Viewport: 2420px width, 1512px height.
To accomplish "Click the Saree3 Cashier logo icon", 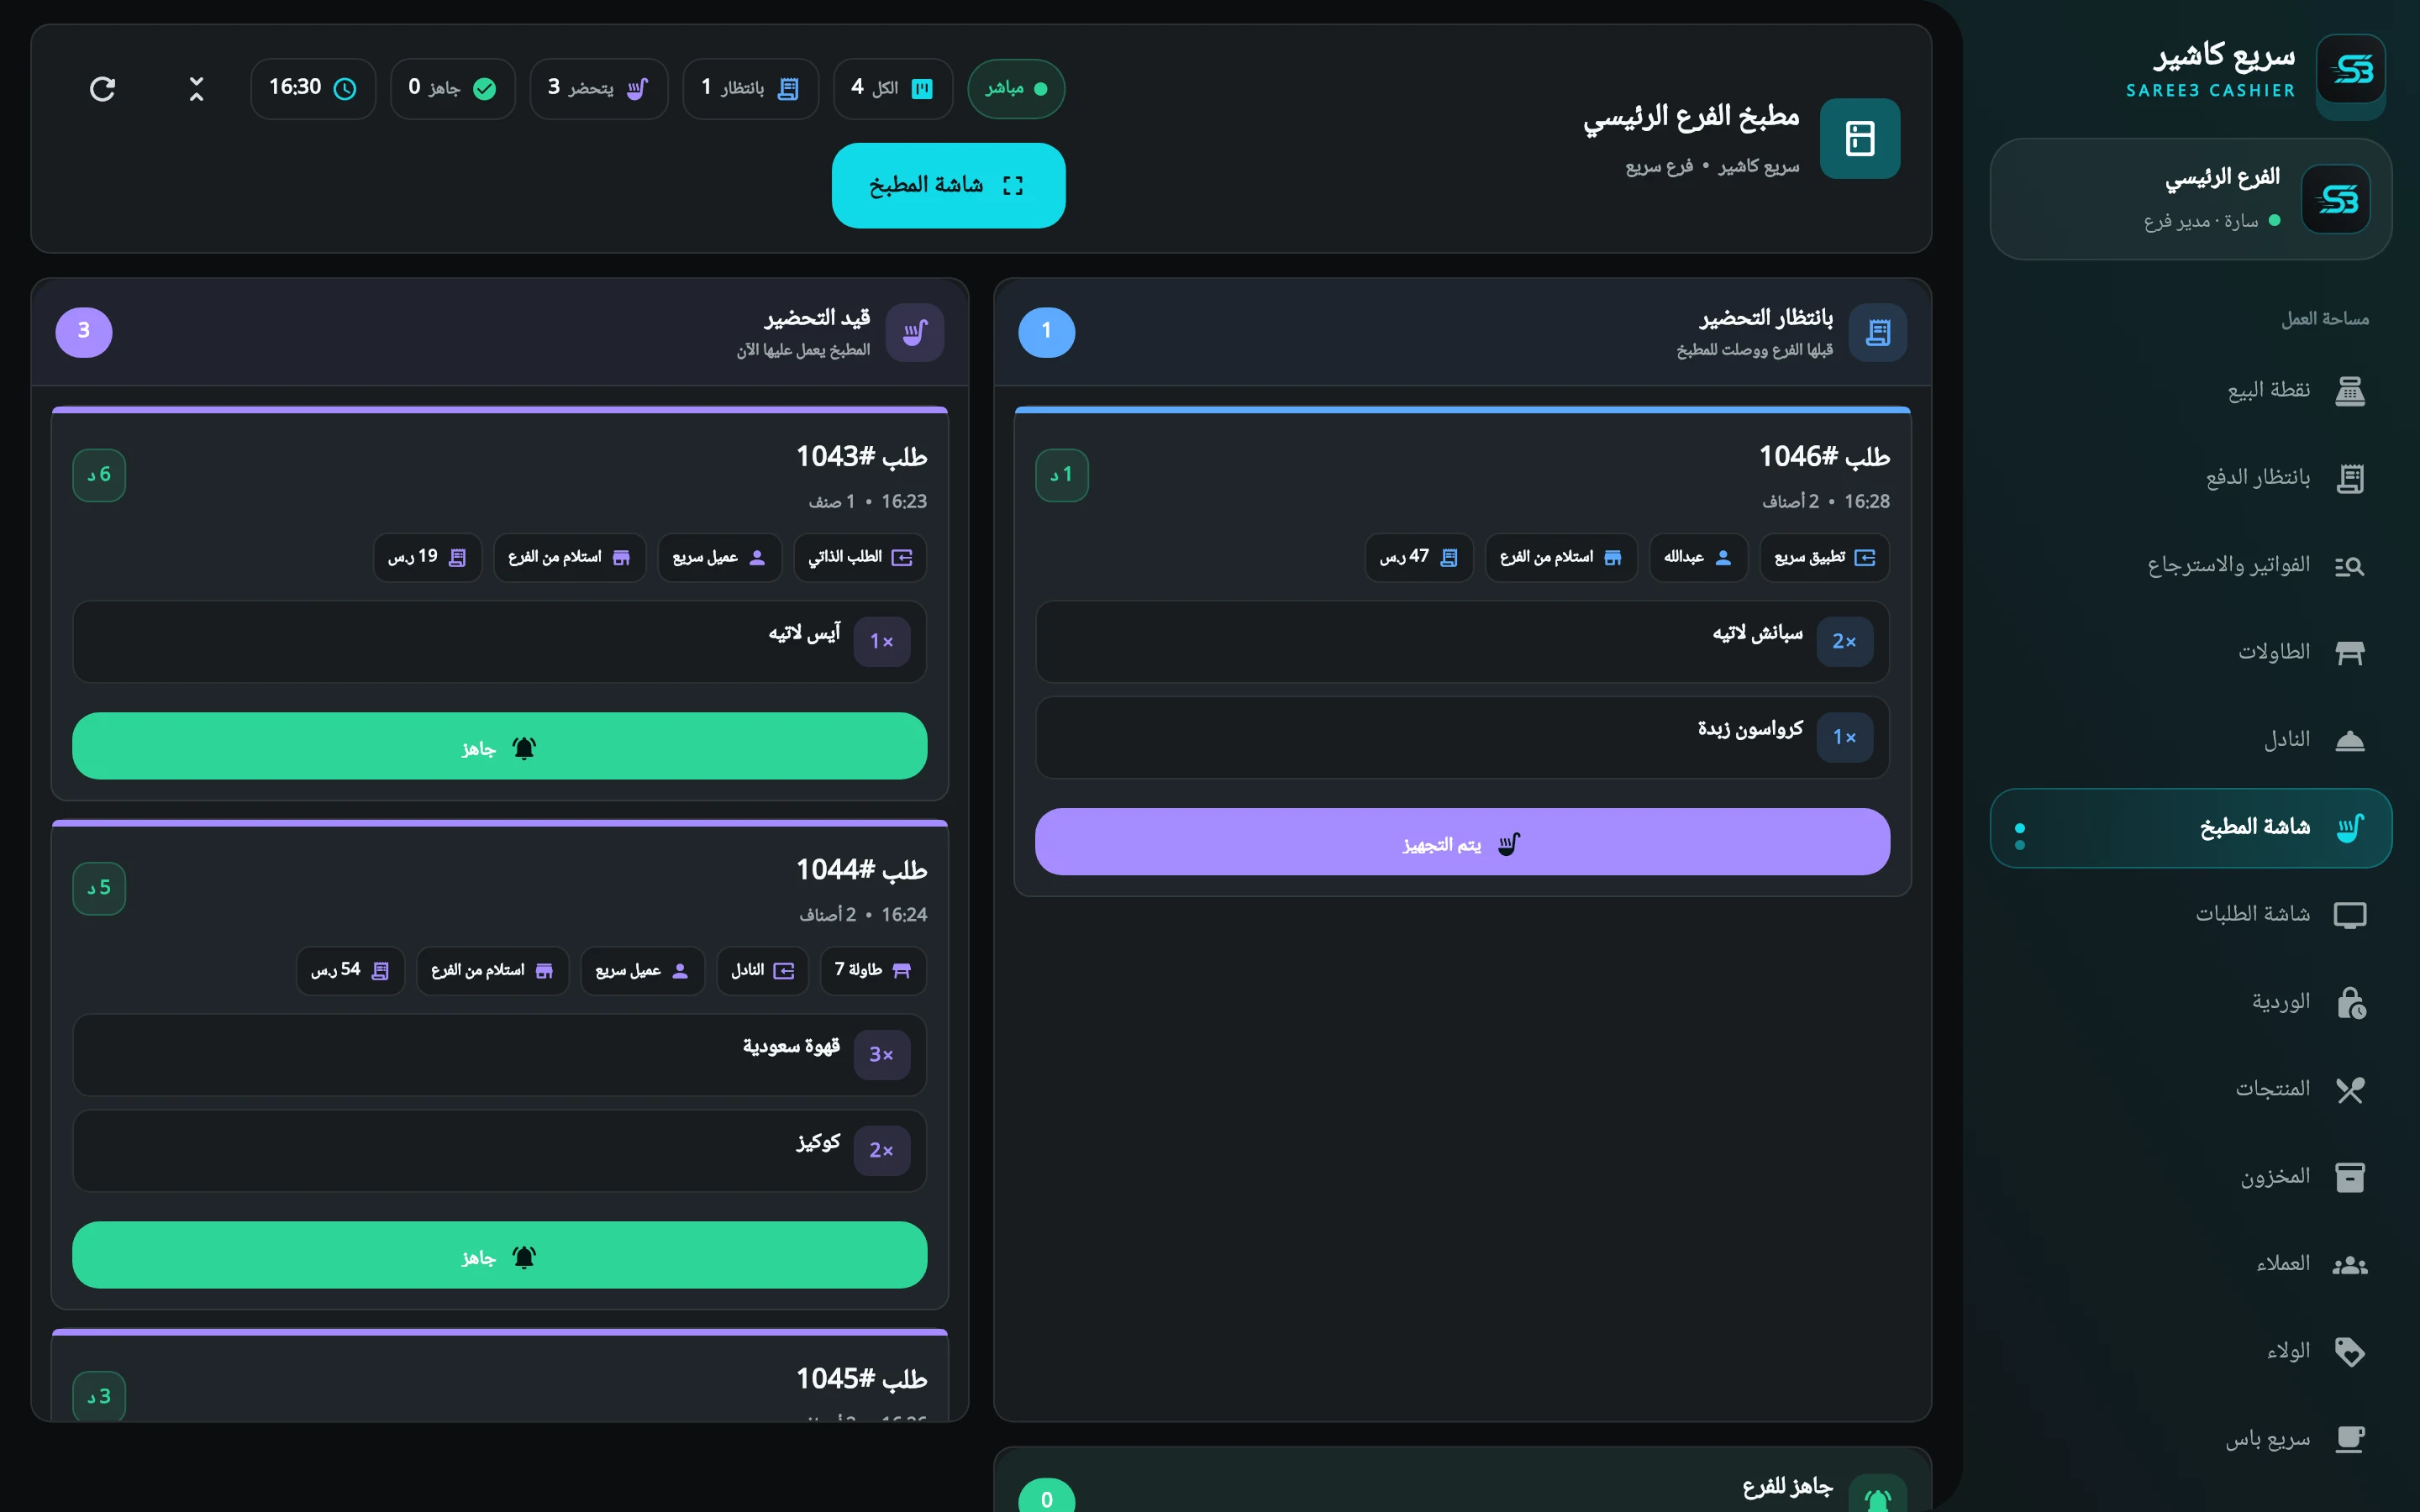I will [2351, 70].
